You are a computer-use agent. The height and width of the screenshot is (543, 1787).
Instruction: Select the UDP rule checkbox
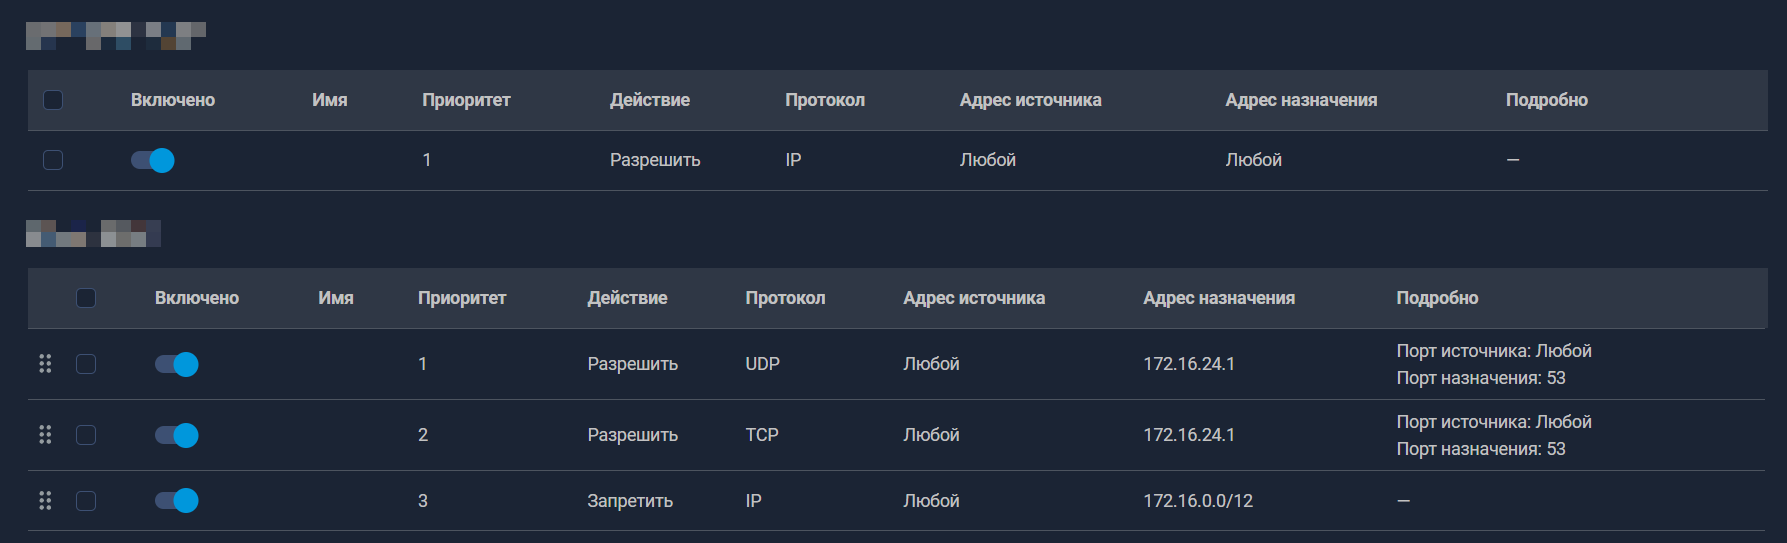point(86,364)
